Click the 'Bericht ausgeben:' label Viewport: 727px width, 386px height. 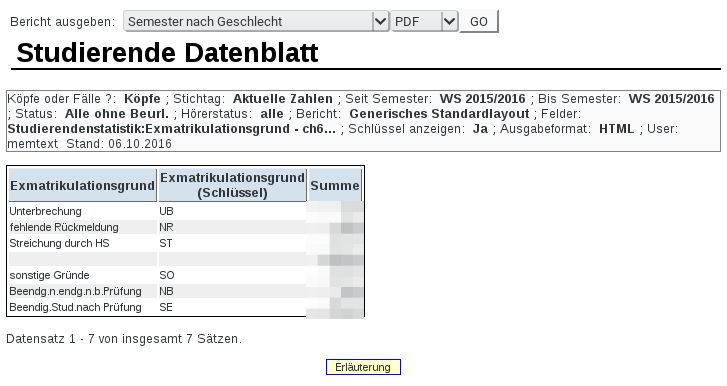(63, 22)
